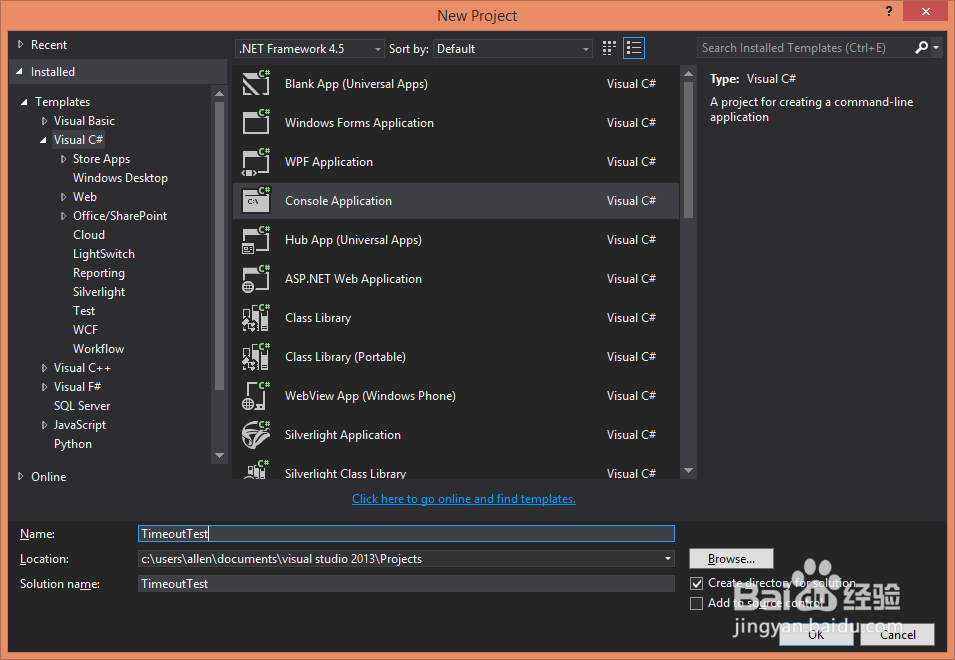Select the Blank App template icon
955x660 pixels.
pos(256,83)
